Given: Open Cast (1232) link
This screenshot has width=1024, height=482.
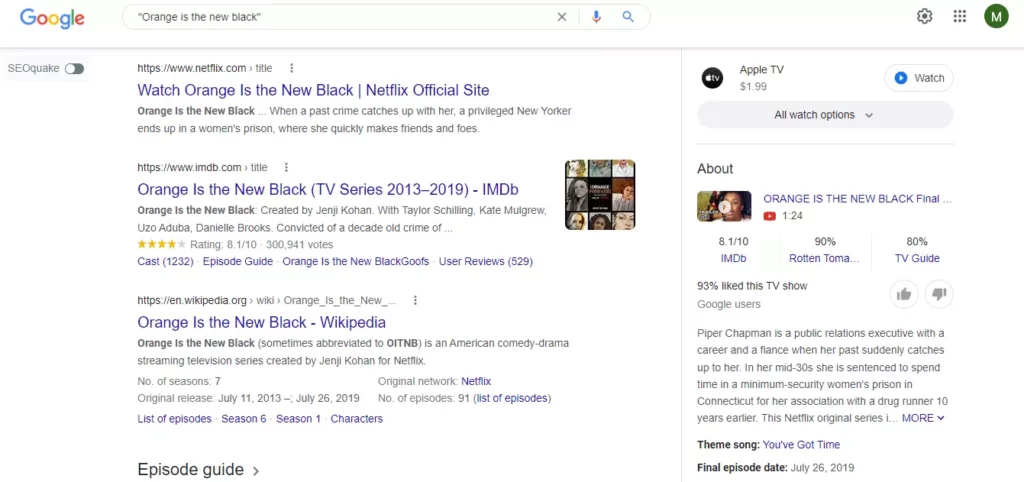Looking at the screenshot, I should tap(165, 262).
